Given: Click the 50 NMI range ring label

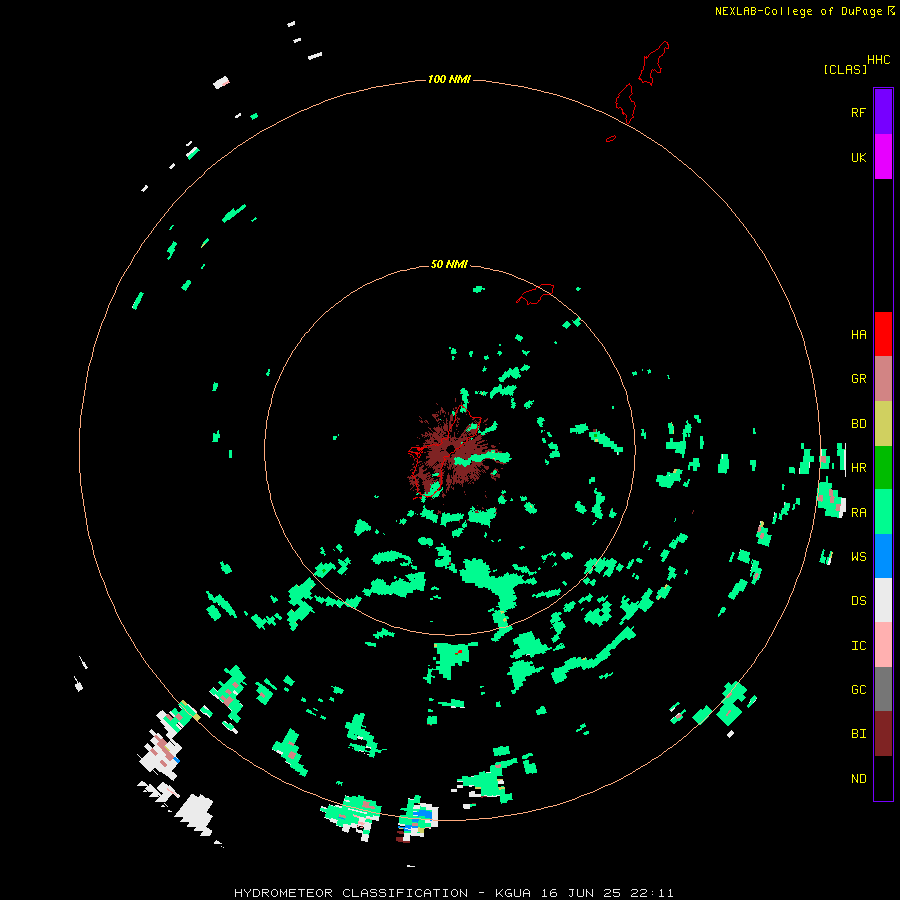Looking at the screenshot, I should pos(449,264).
